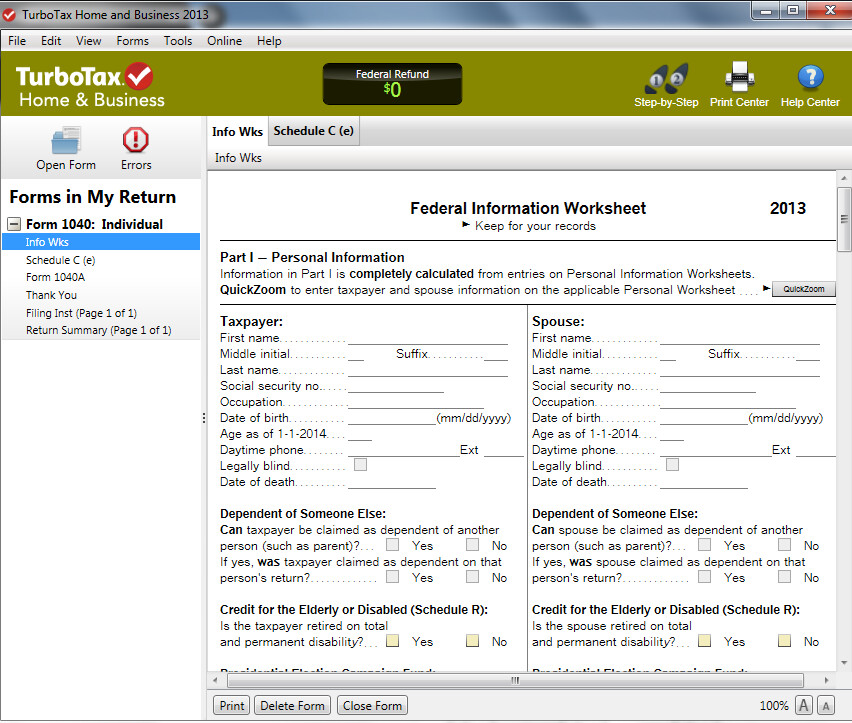Image resolution: width=852 pixels, height=723 pixels.
Task: Decrease text size with small A icon
Action: pyautogui.click(x=825, y=706)
